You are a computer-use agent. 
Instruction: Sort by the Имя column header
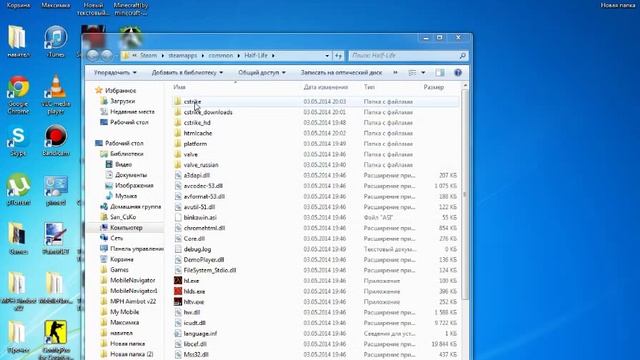point(179,87)
